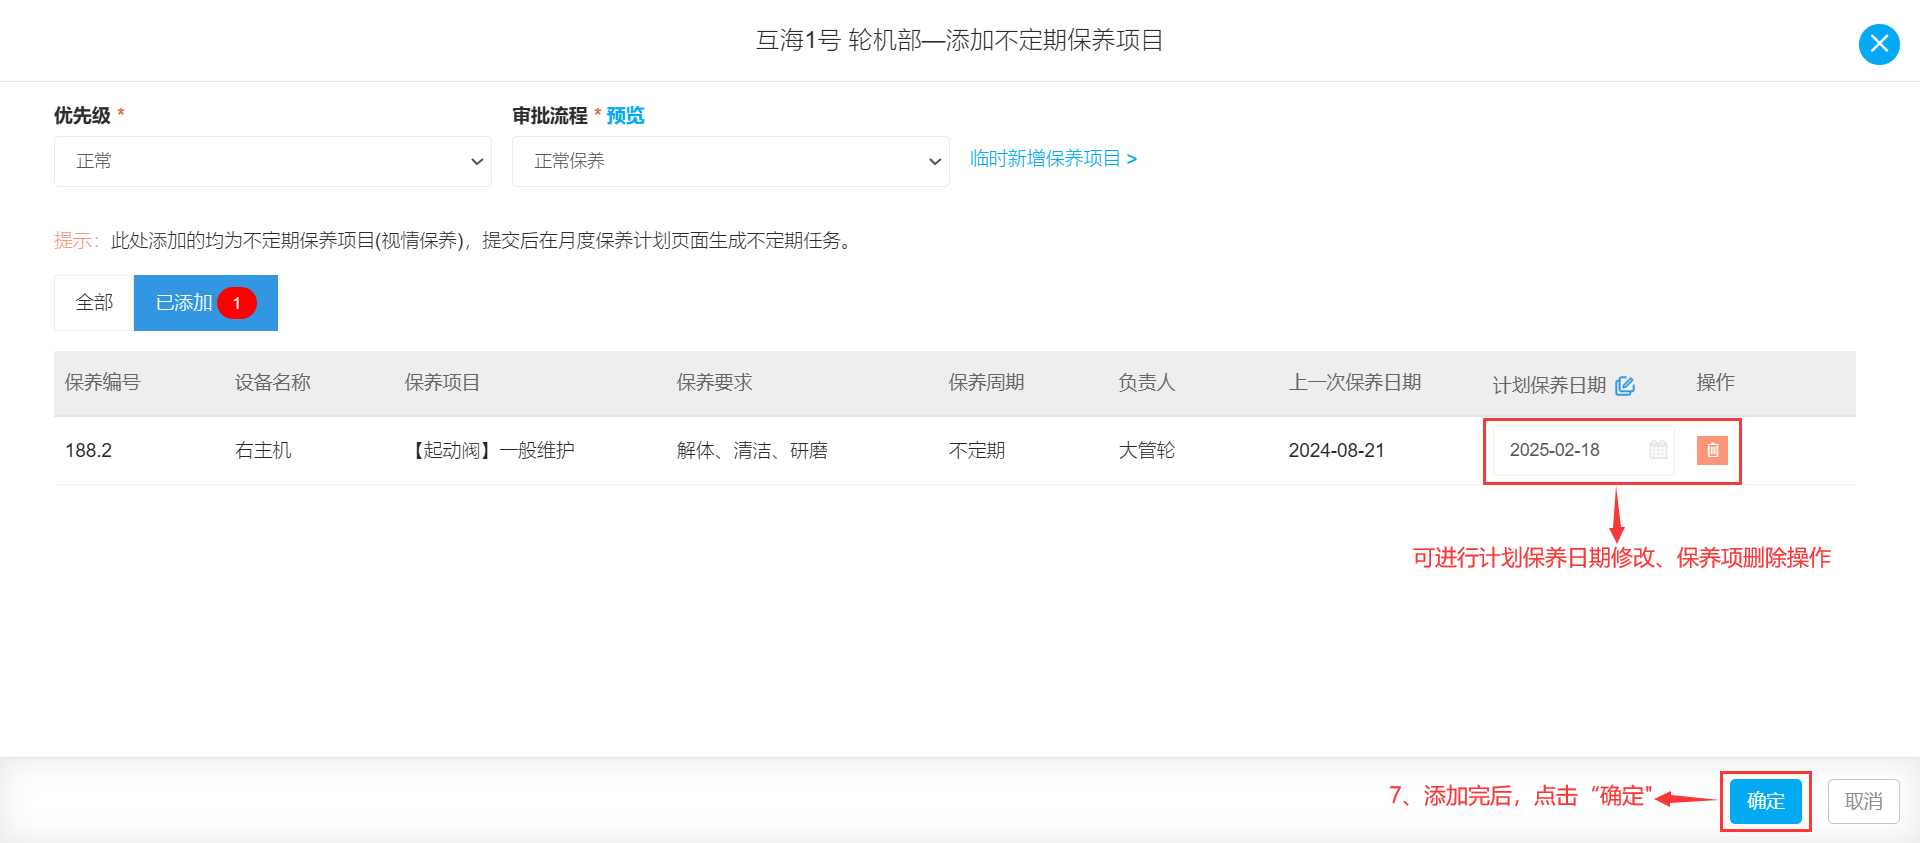Click the 确定 button
Screen dimensions: 1920x843
(1766, 801)
